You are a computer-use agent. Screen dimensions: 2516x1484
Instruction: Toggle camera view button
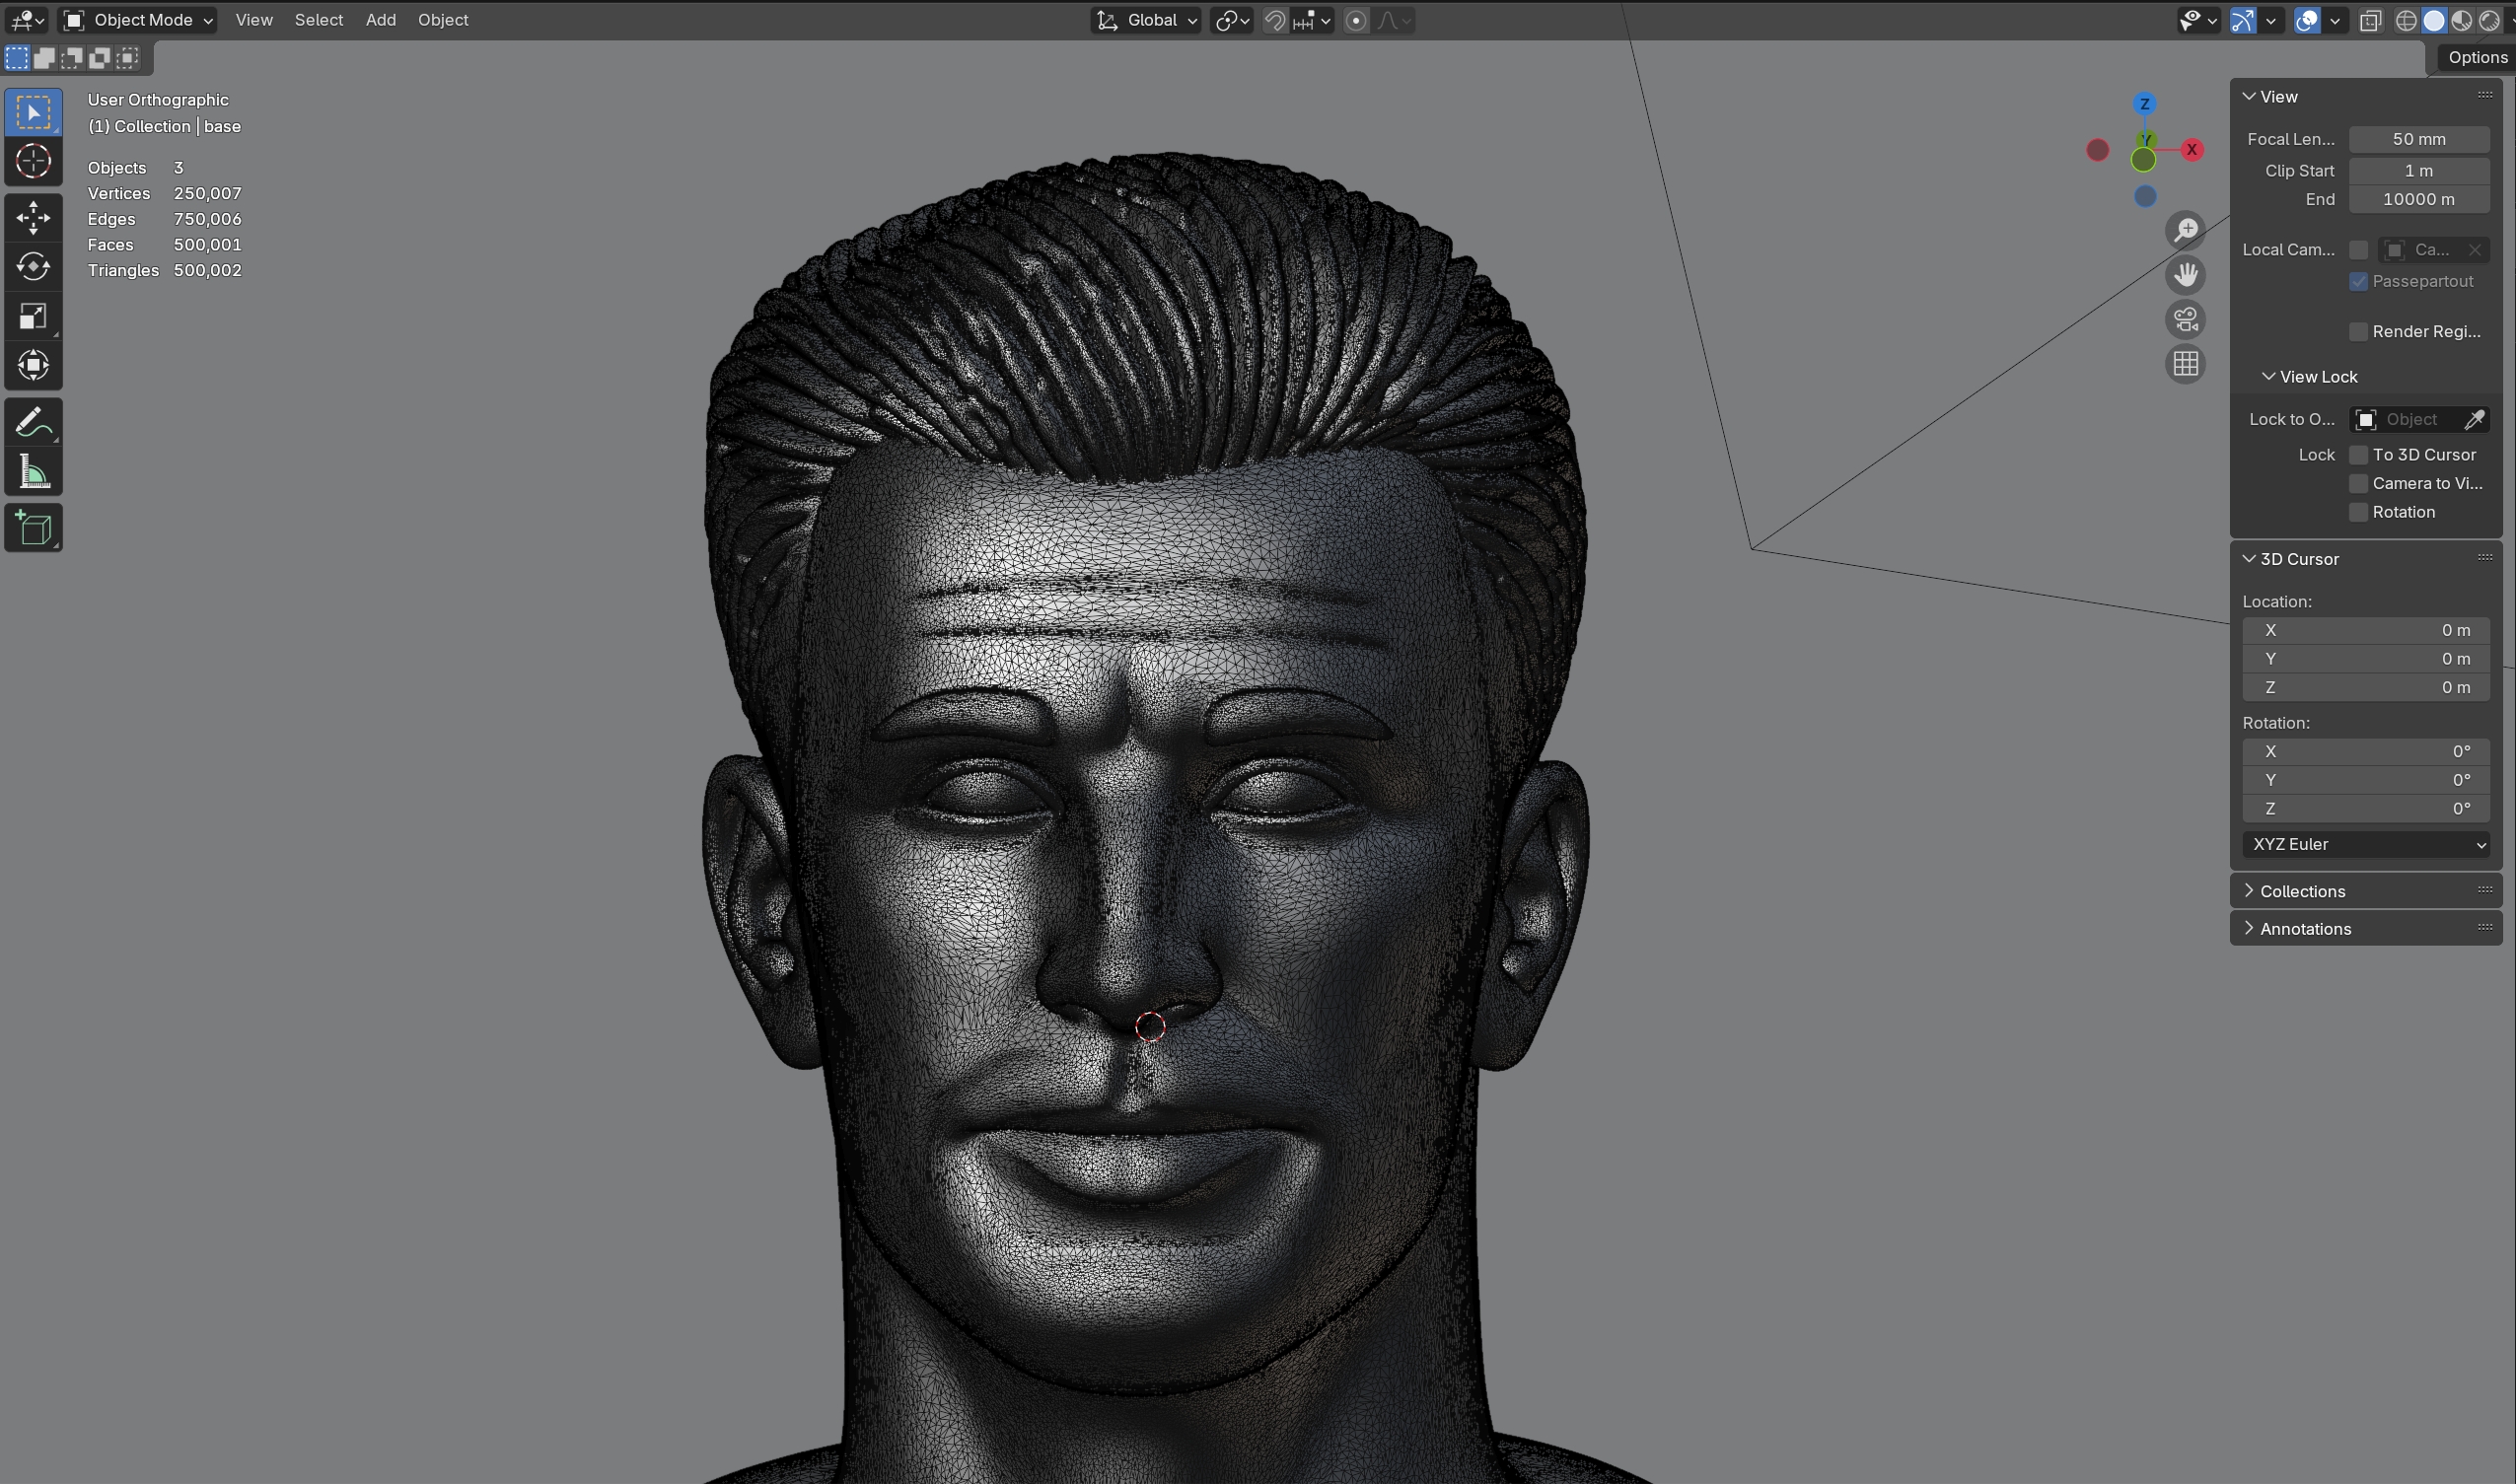pyautogui.click(x=2185, y=320)
